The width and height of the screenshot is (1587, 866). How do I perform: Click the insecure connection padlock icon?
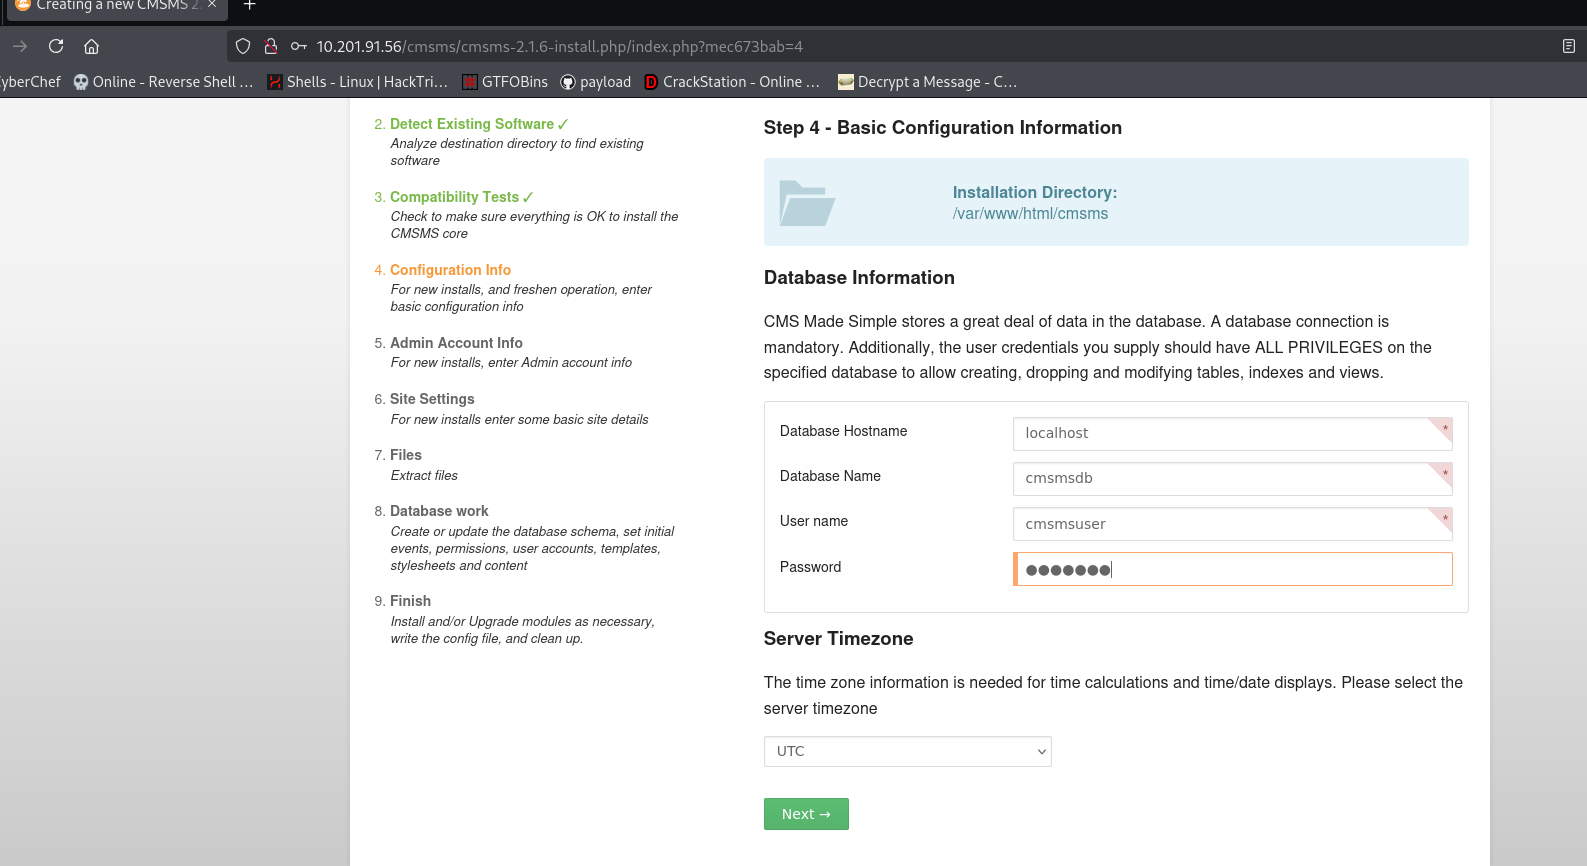pos(270,46)
